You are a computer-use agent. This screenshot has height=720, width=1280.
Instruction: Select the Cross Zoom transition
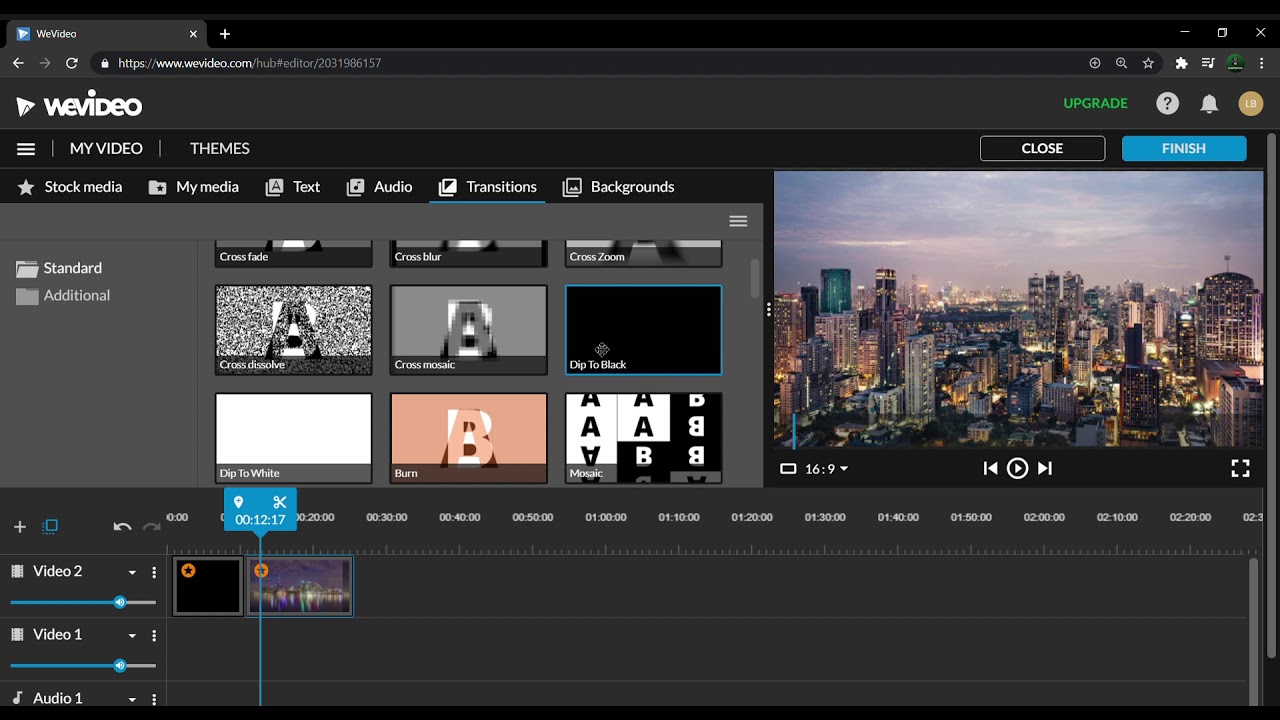tap(643, 253)
